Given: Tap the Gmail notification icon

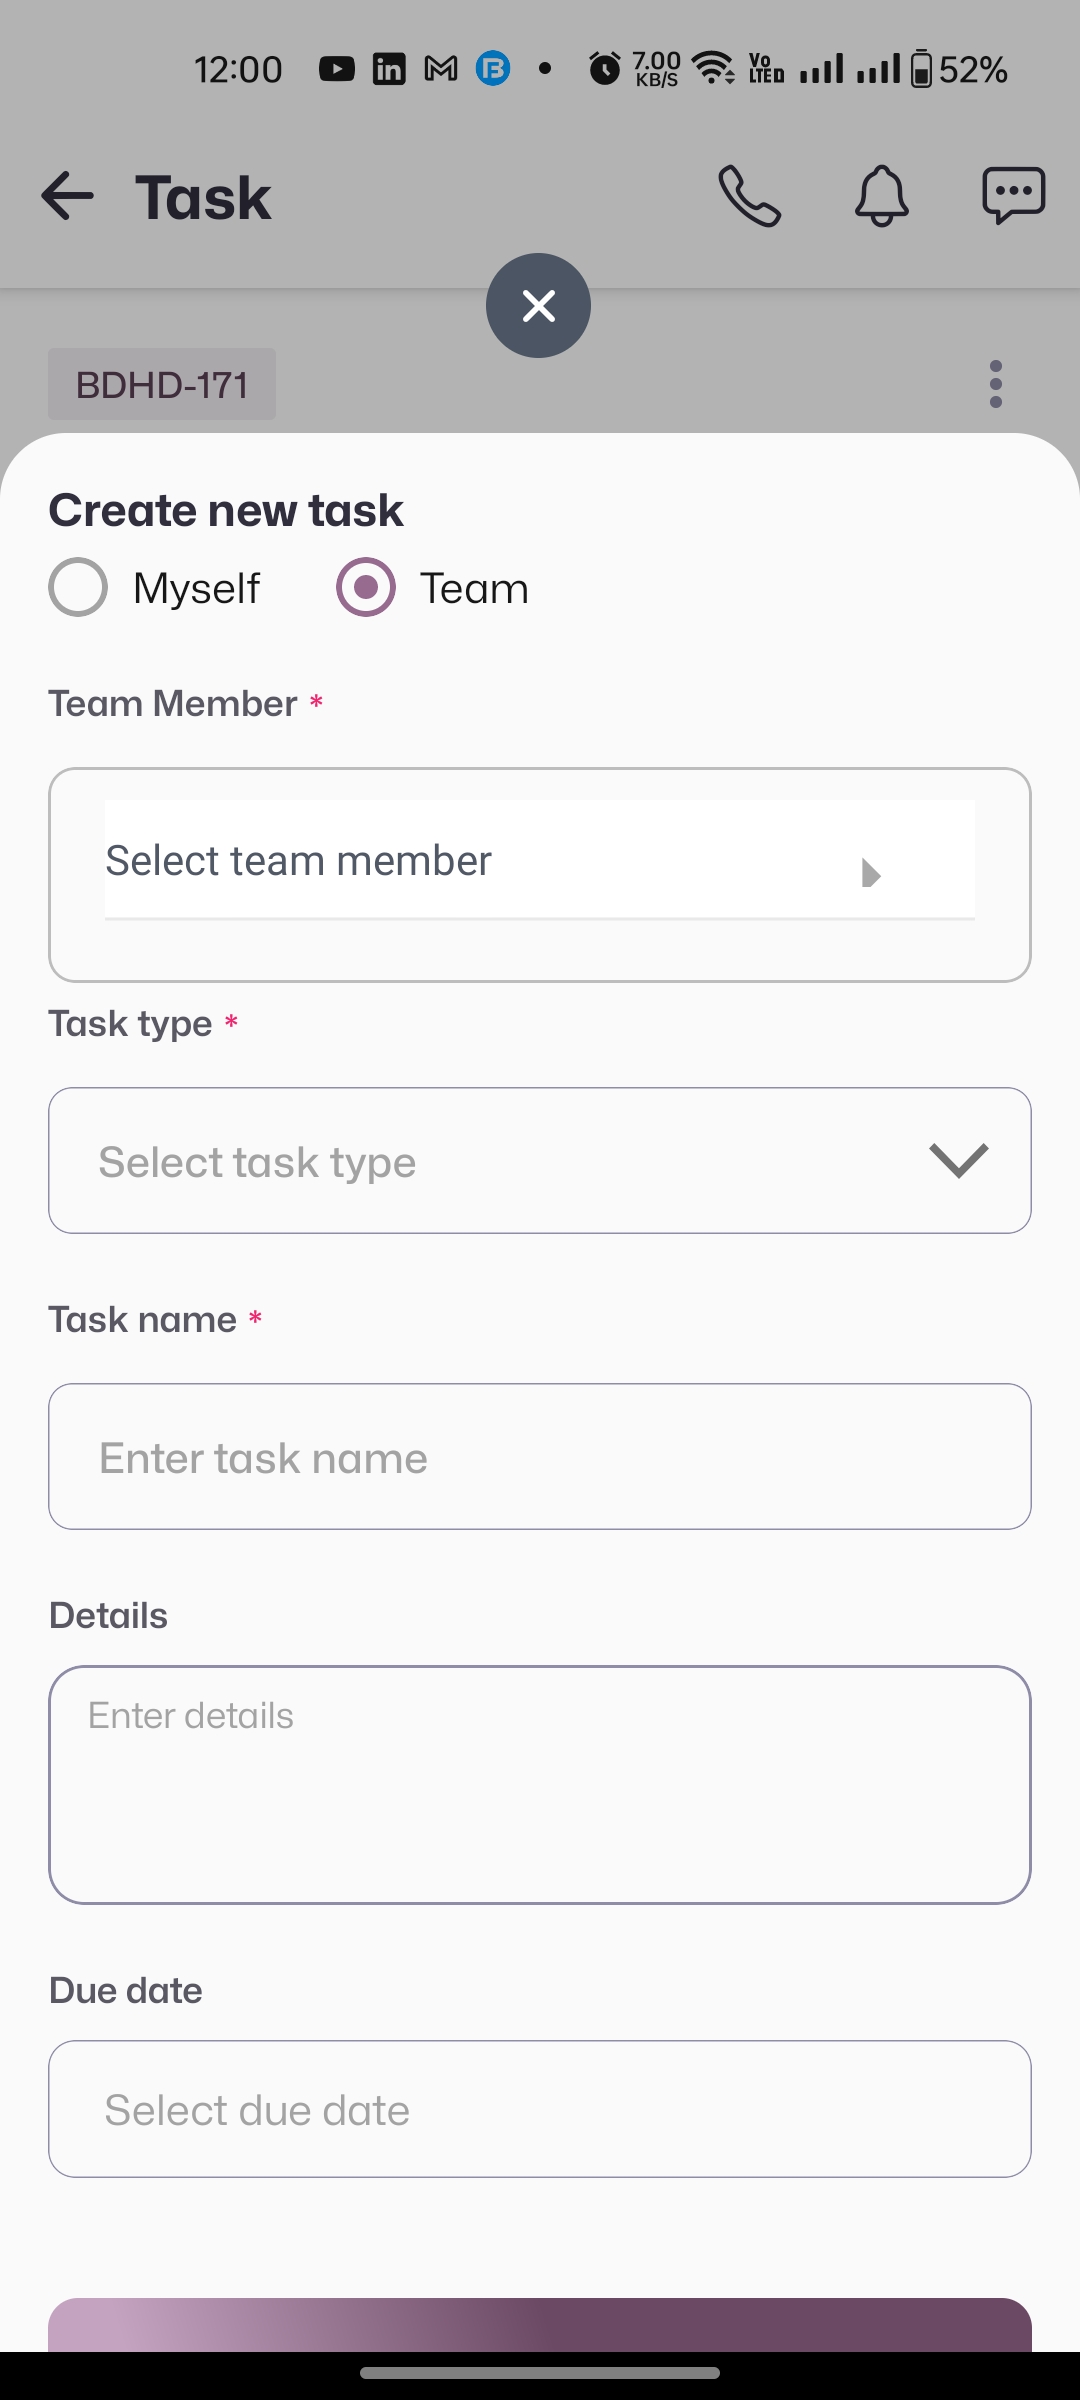Looking at the screenshot, I should [x=441, y=69].
